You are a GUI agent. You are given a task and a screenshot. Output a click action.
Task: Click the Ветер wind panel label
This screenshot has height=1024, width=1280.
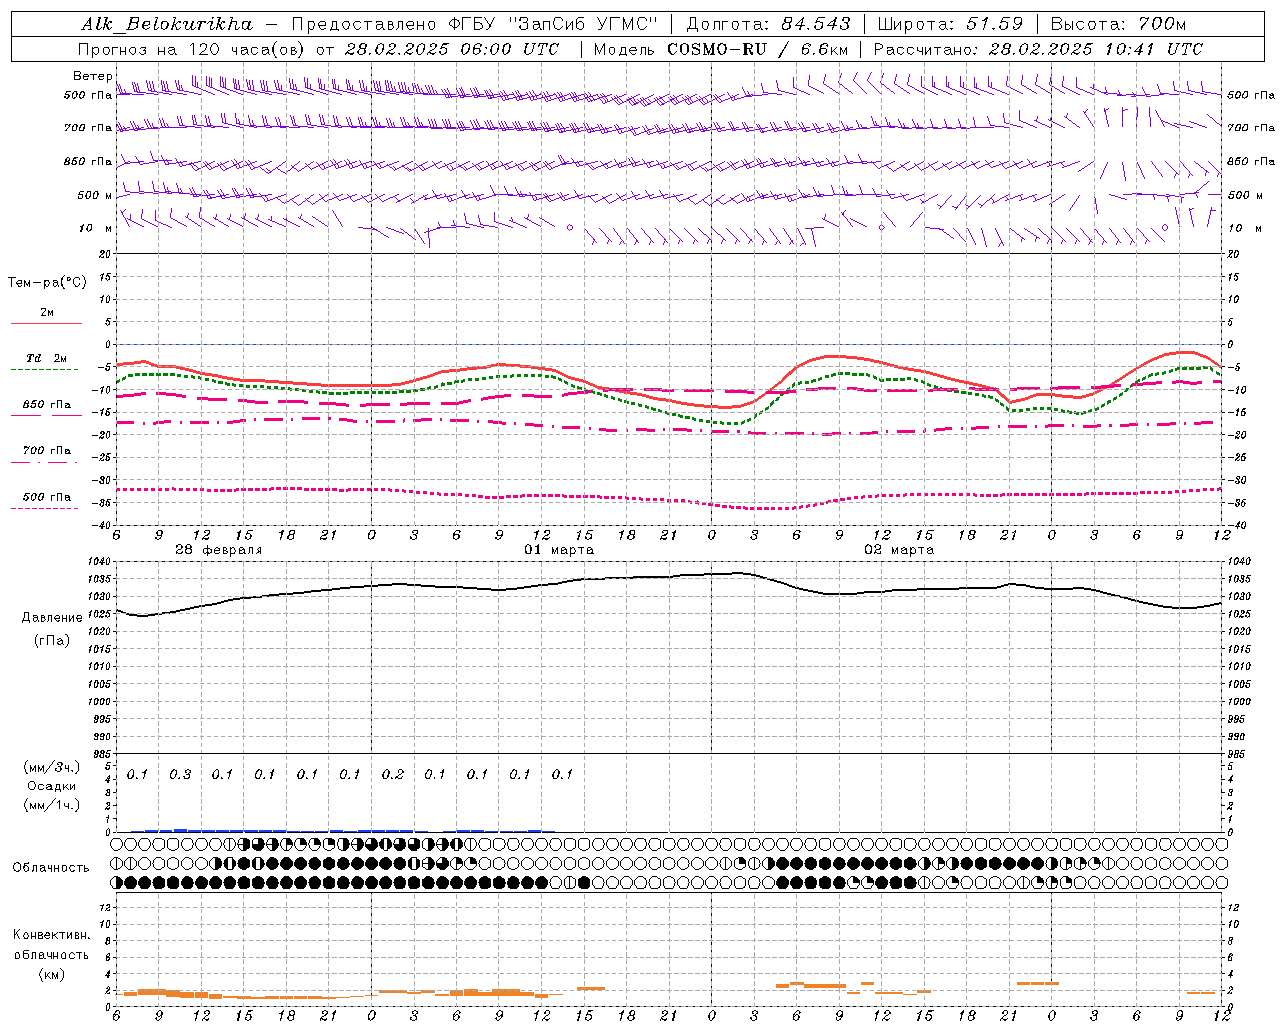[92, 76]
